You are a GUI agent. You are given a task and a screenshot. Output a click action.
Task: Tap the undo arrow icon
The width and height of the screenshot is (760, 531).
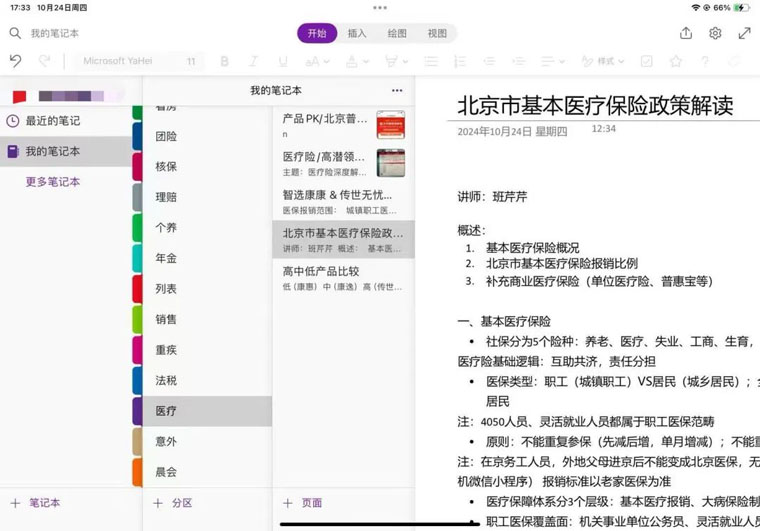[15, 61]
